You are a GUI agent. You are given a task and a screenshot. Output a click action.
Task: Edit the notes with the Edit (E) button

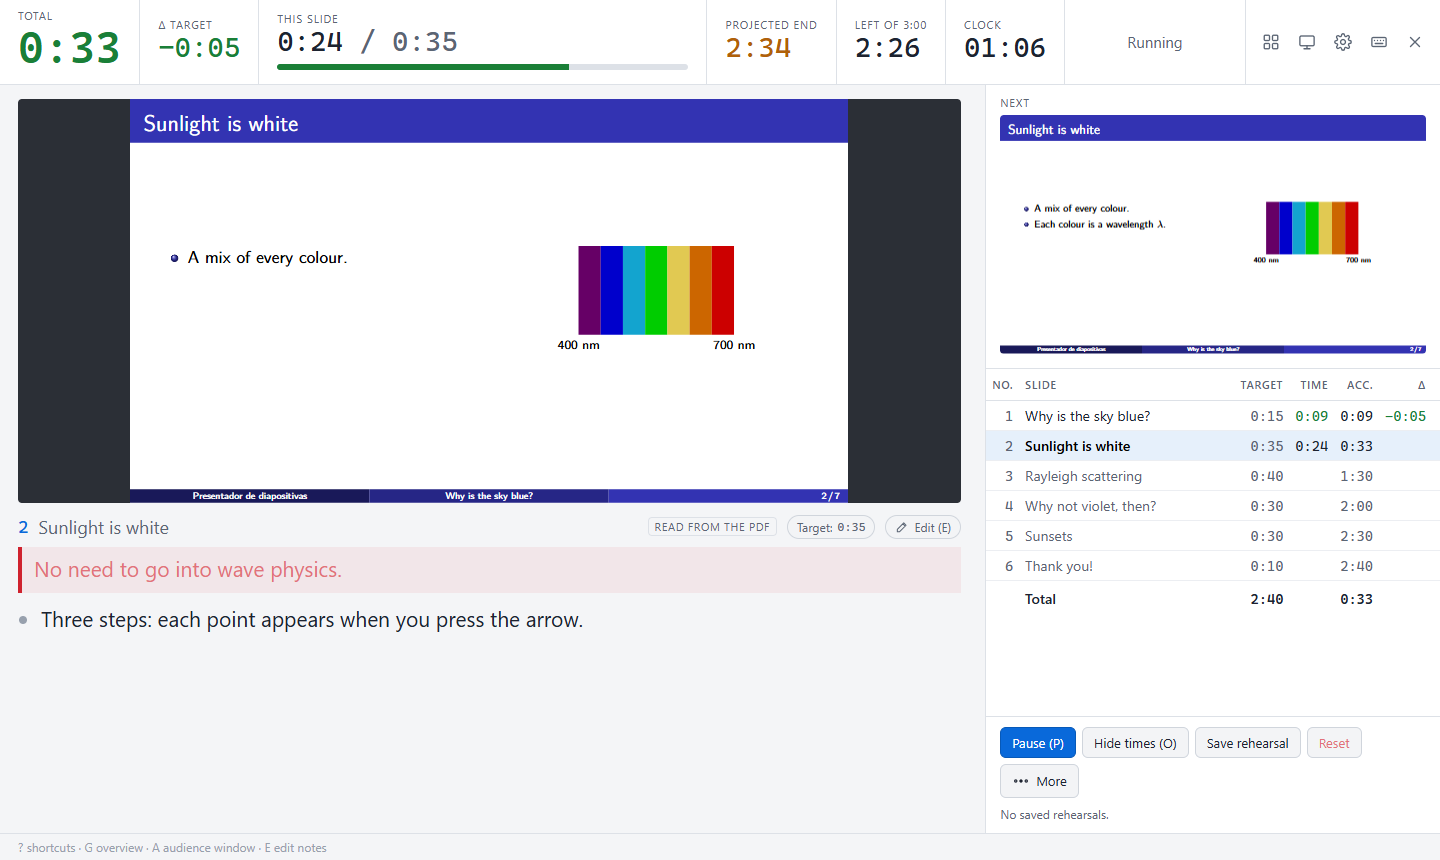coord(923,527)
